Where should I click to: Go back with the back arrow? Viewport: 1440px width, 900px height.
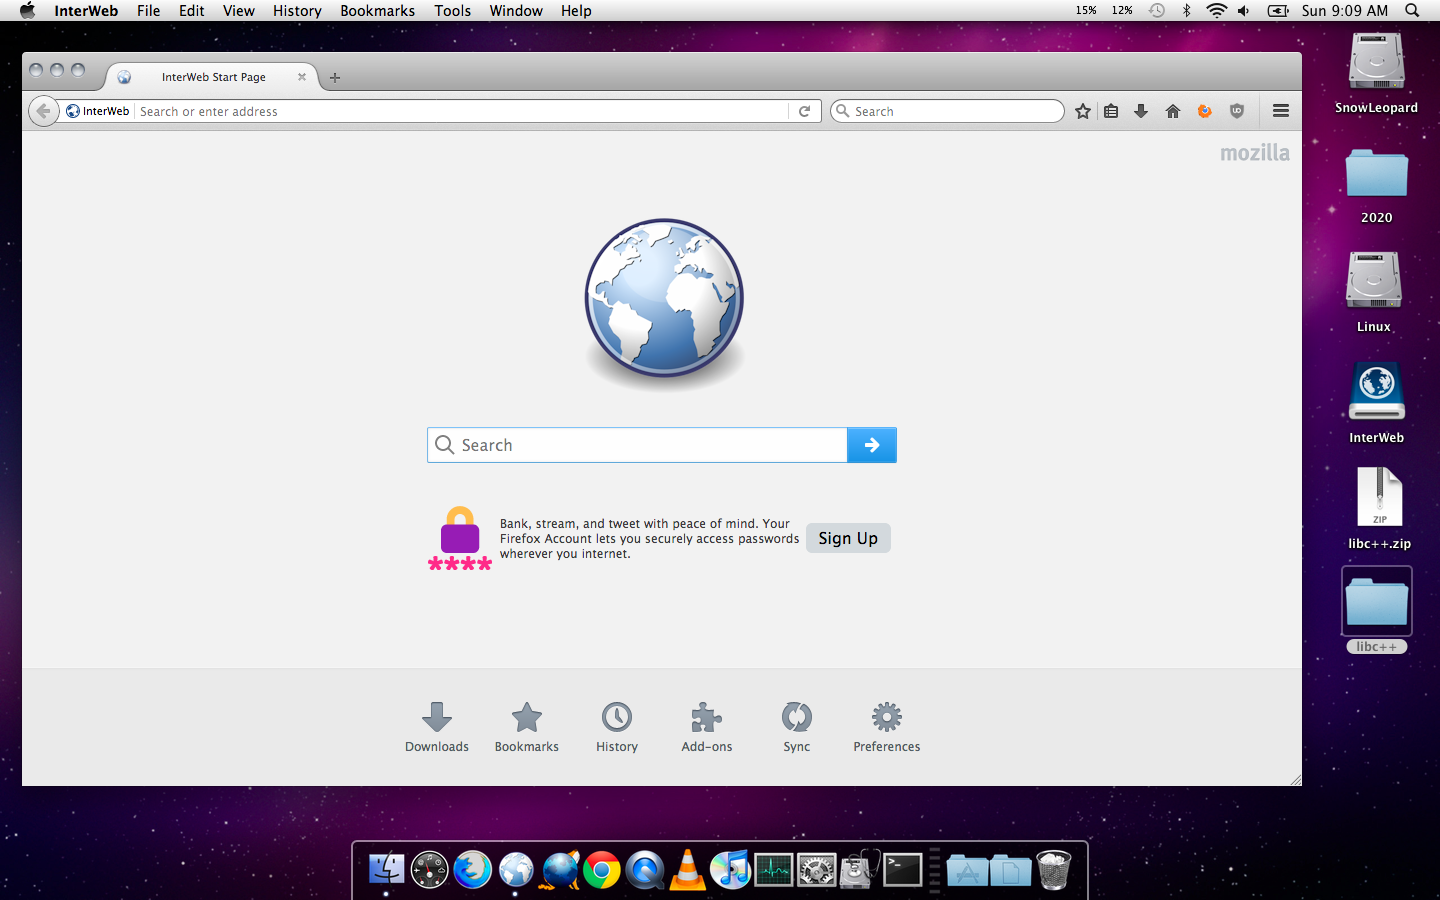[43, 111]
